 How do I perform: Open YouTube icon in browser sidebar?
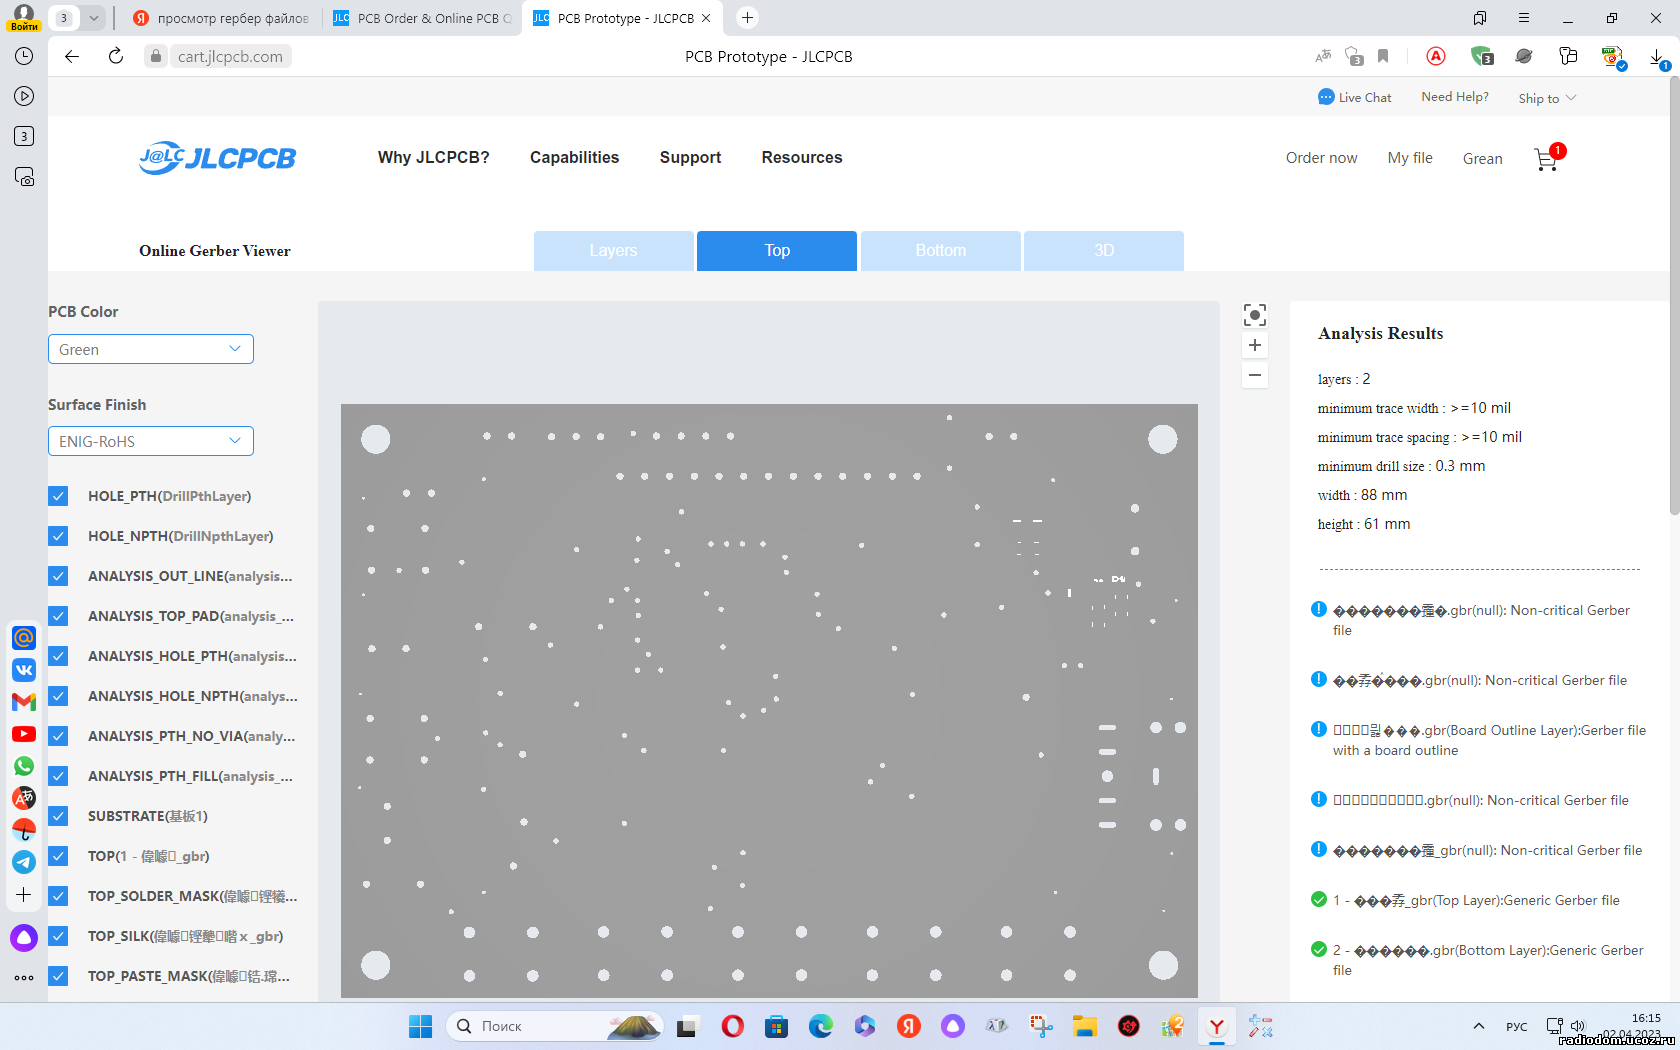coord(24,734)
